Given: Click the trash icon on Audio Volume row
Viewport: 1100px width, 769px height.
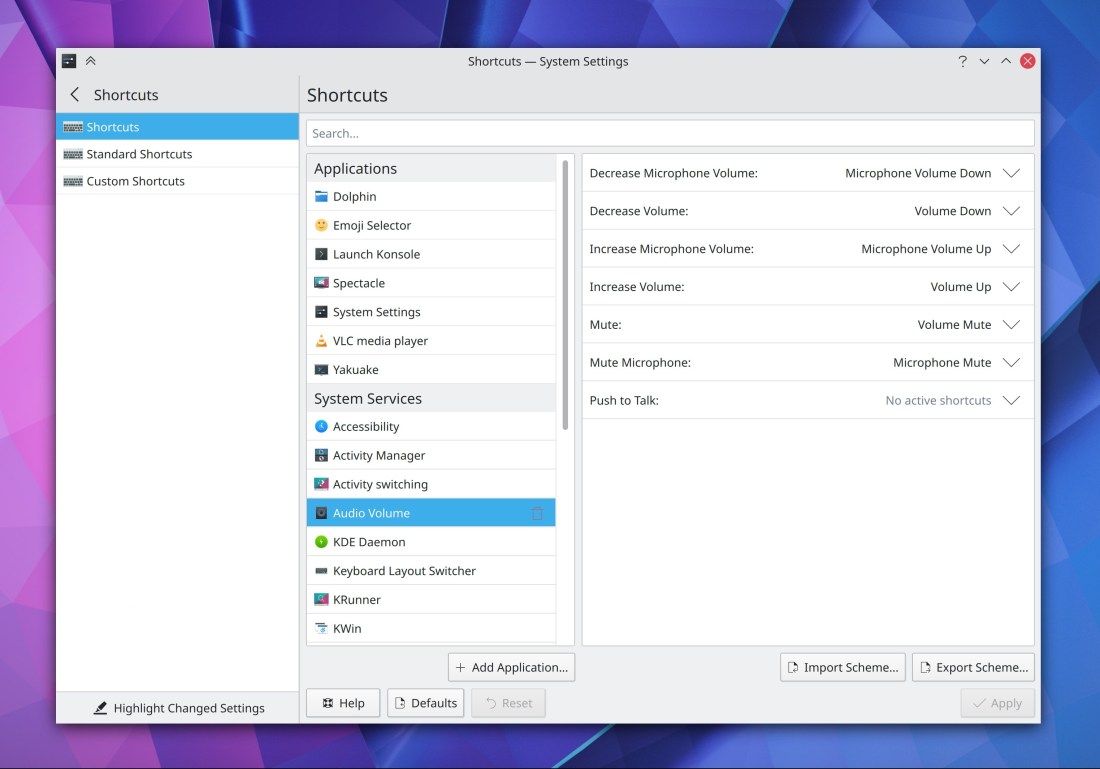Looking at the screenshot, I should (537, 513).
